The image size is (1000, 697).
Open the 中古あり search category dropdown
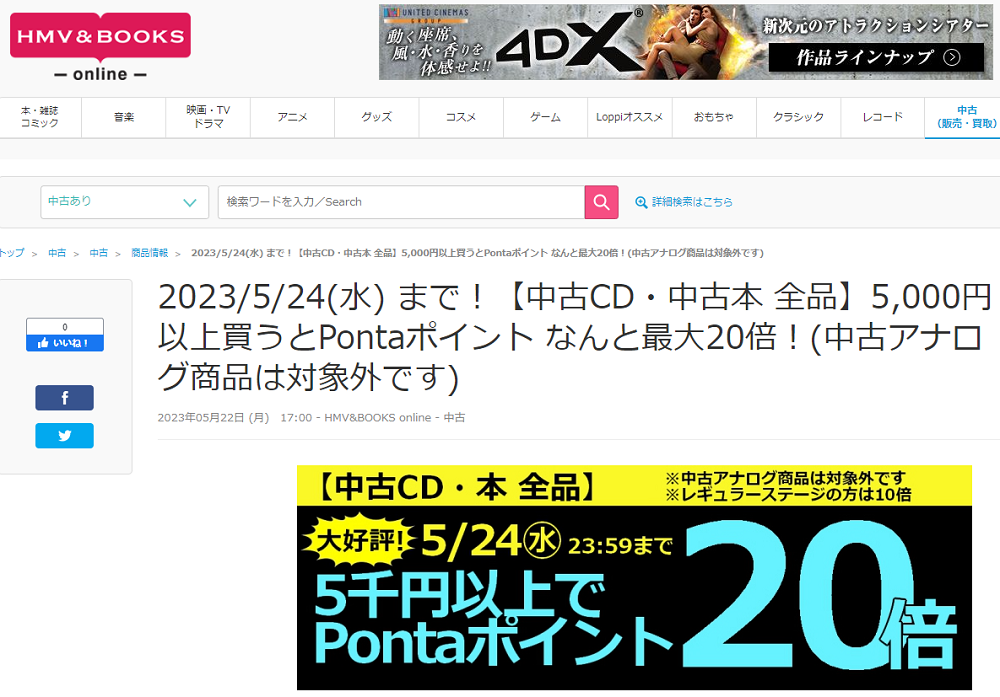click(x=124, y=202)
